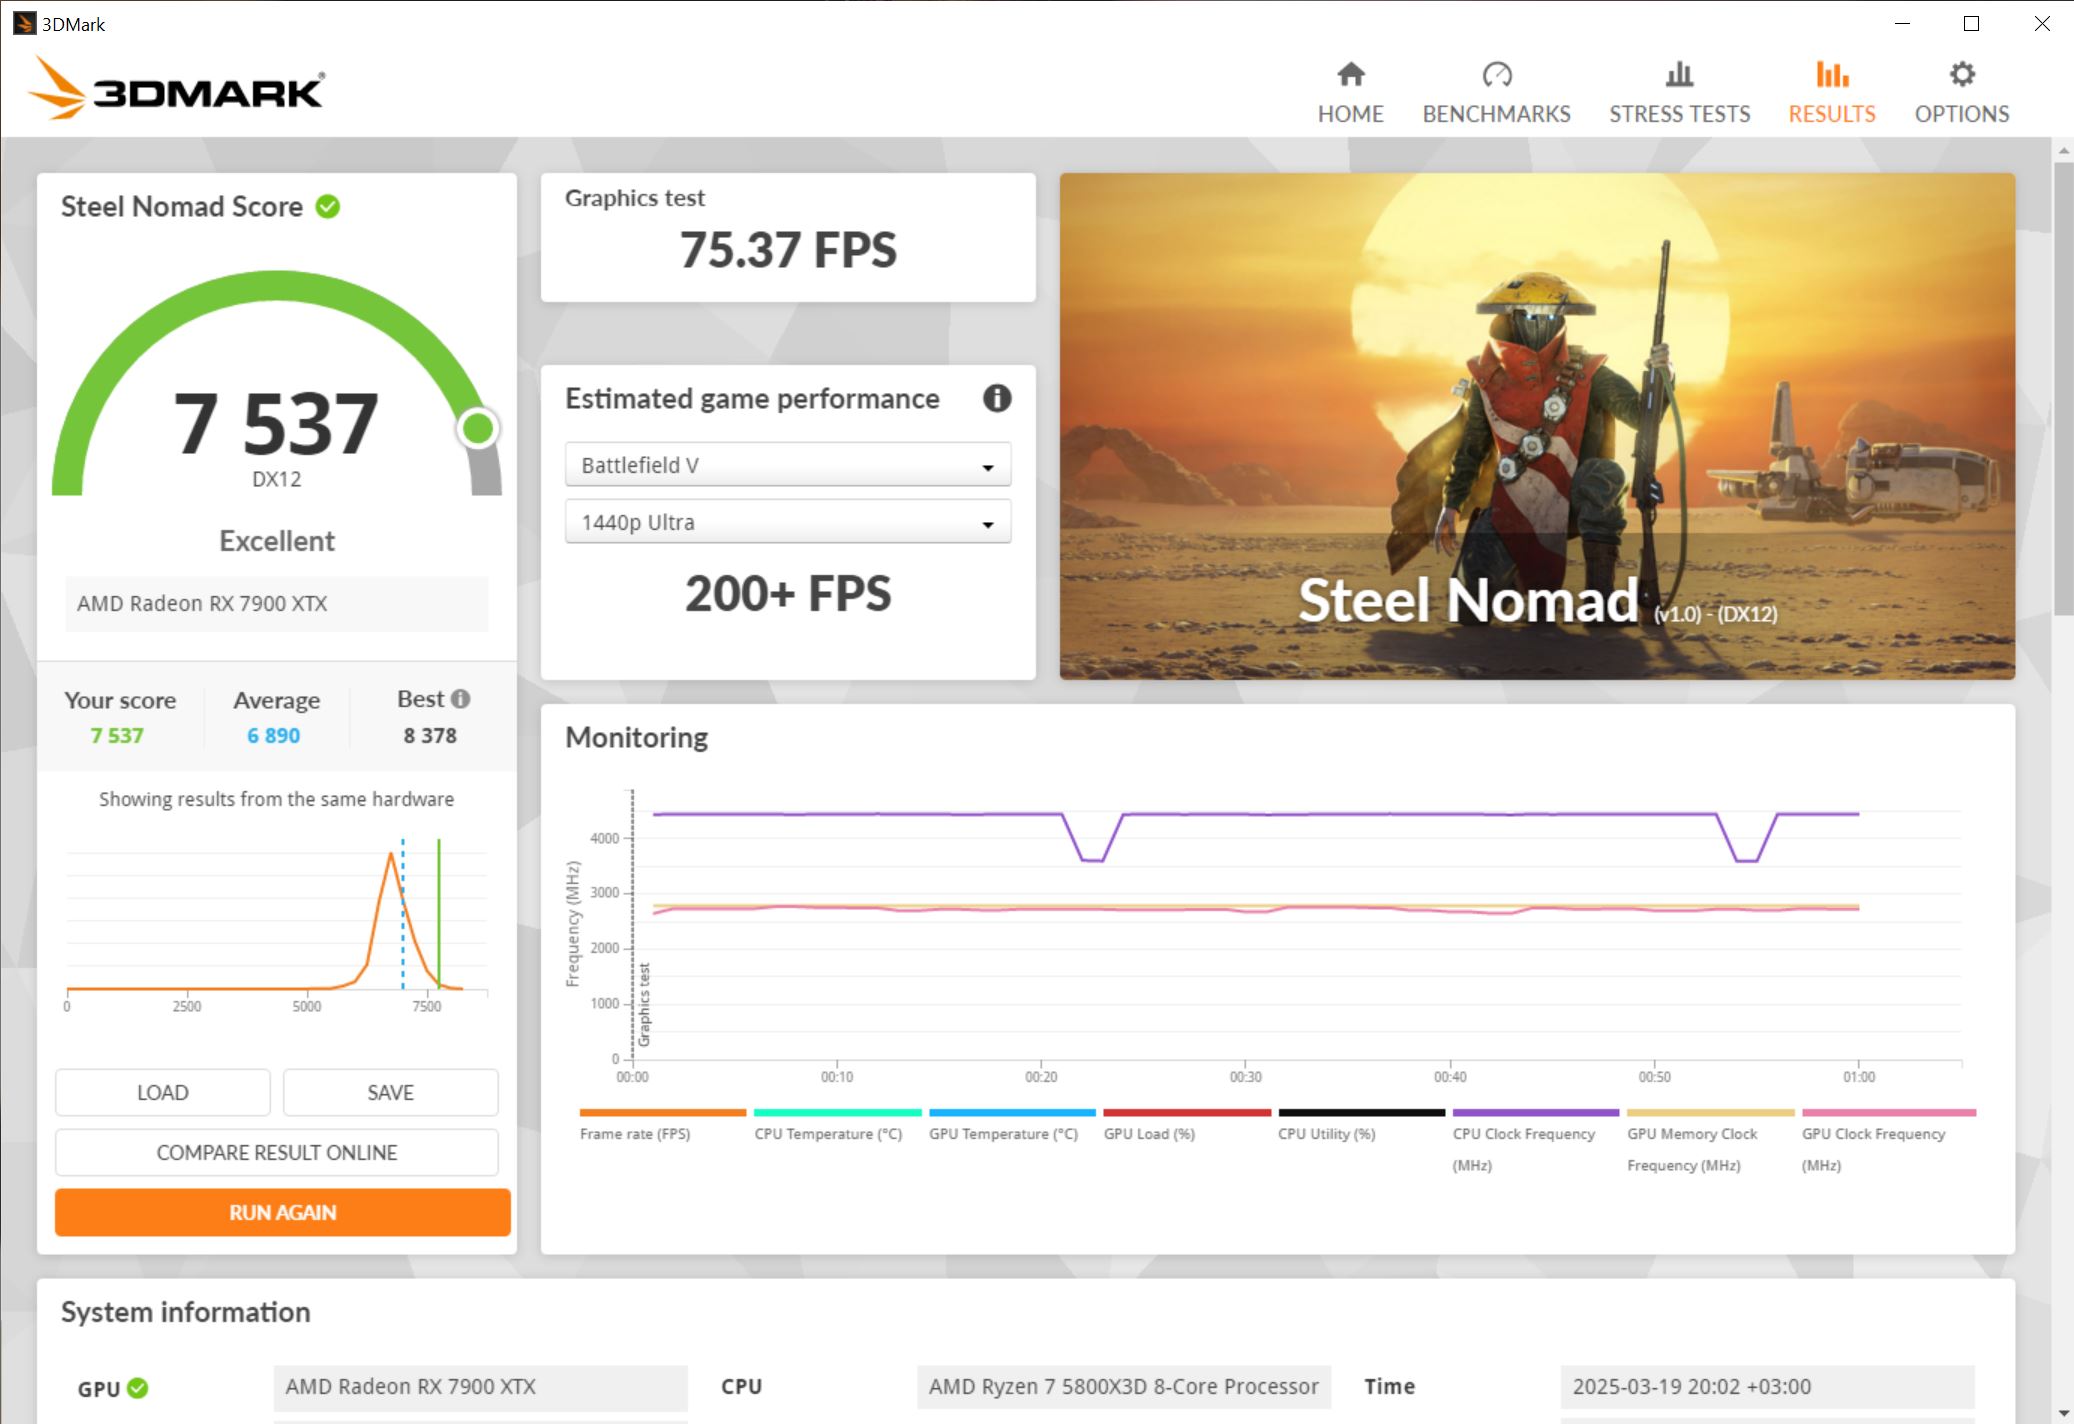Viewport: 2074px width, 1424px height.
Task: Open the 1440p Ultra resolution dropdown
Action: tap(788, 522)
